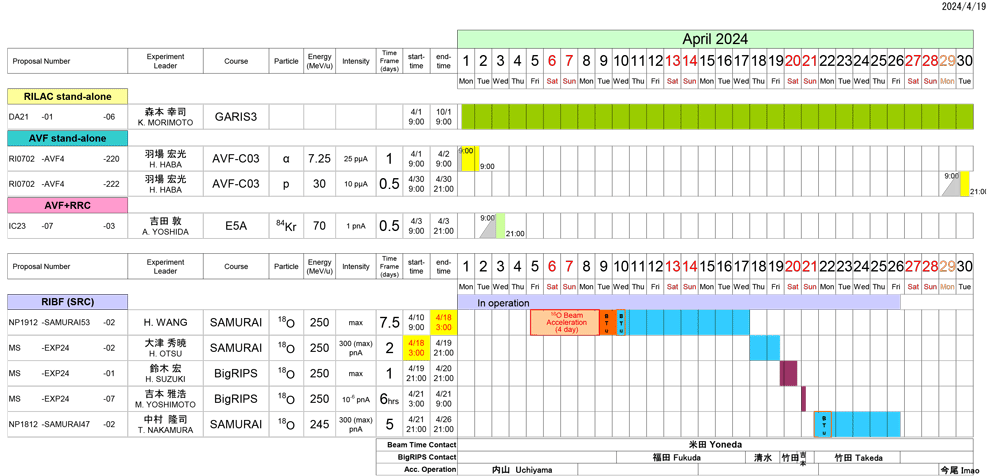Click the RILAC stand-alone section label

(x=68, y=96)
